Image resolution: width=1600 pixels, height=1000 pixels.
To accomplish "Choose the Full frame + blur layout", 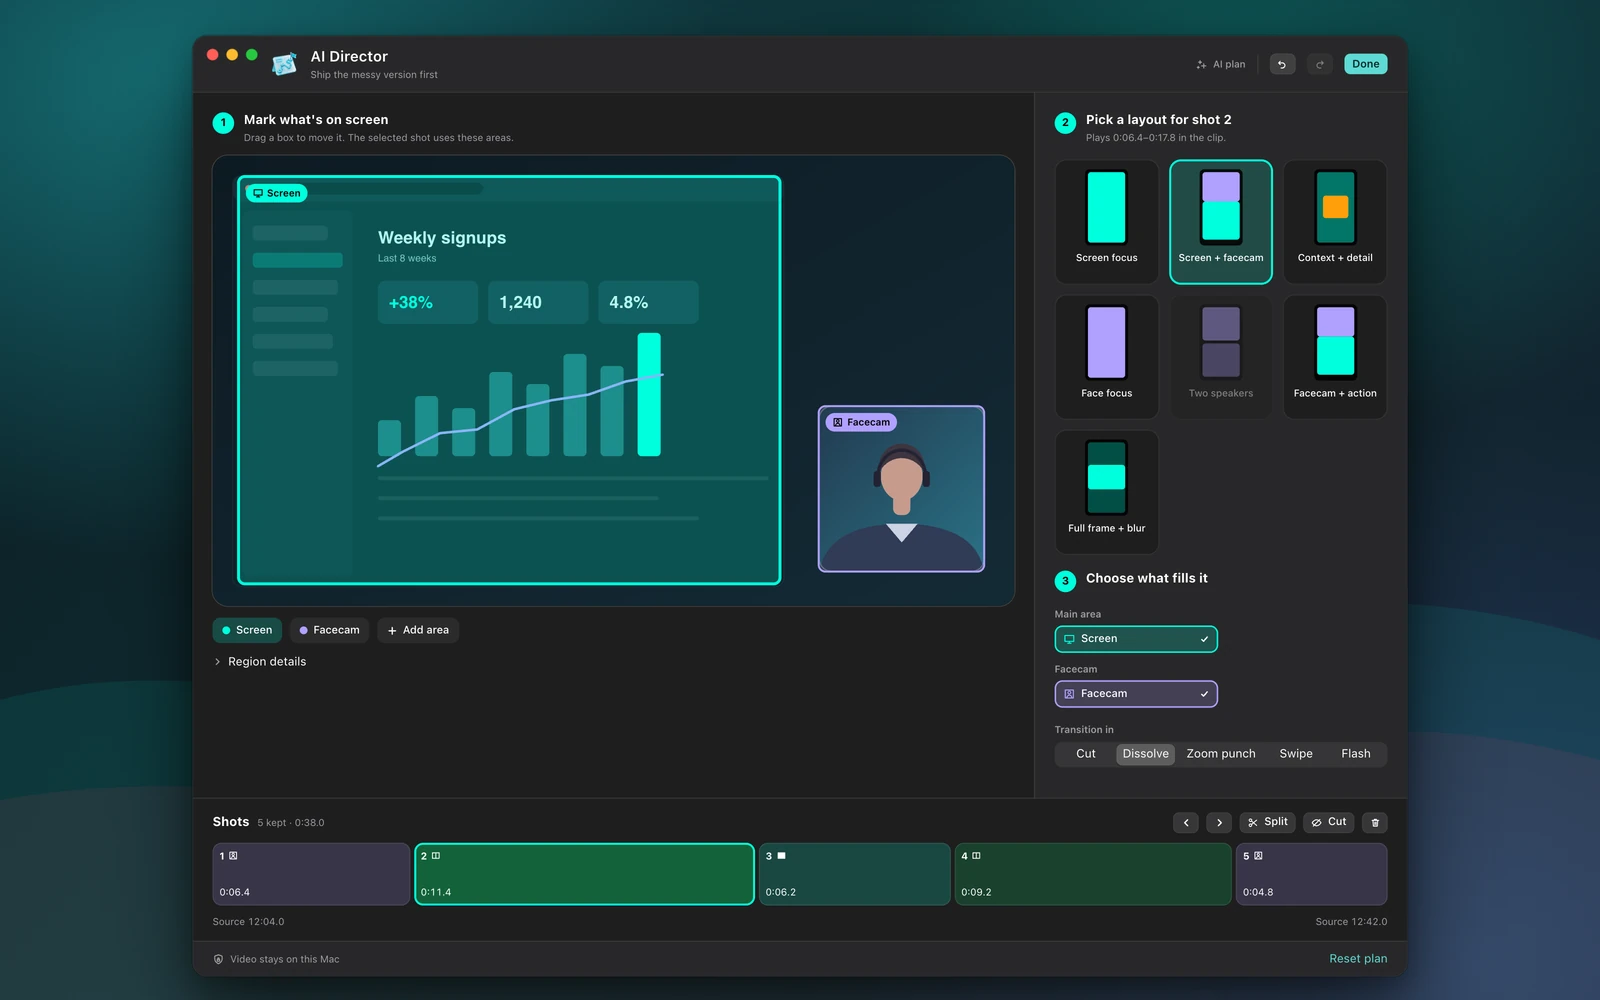I will [x=1106, y=492].
